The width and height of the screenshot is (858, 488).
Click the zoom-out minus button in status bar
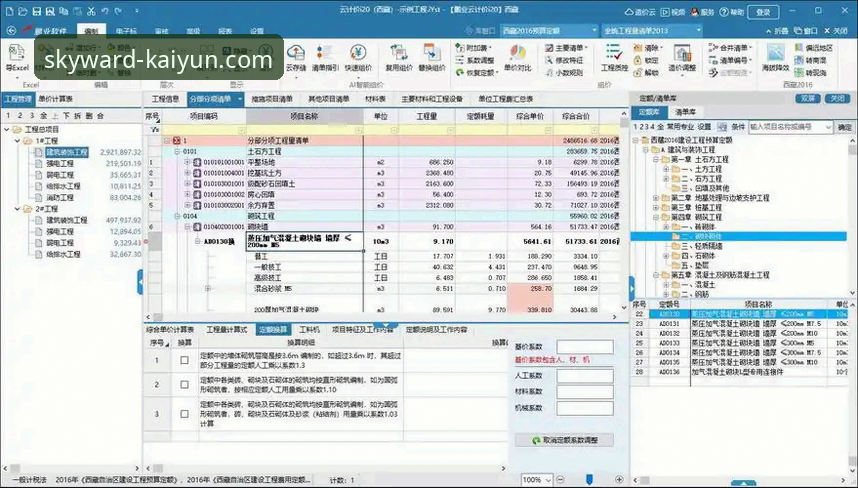click(x=560, y=480)
